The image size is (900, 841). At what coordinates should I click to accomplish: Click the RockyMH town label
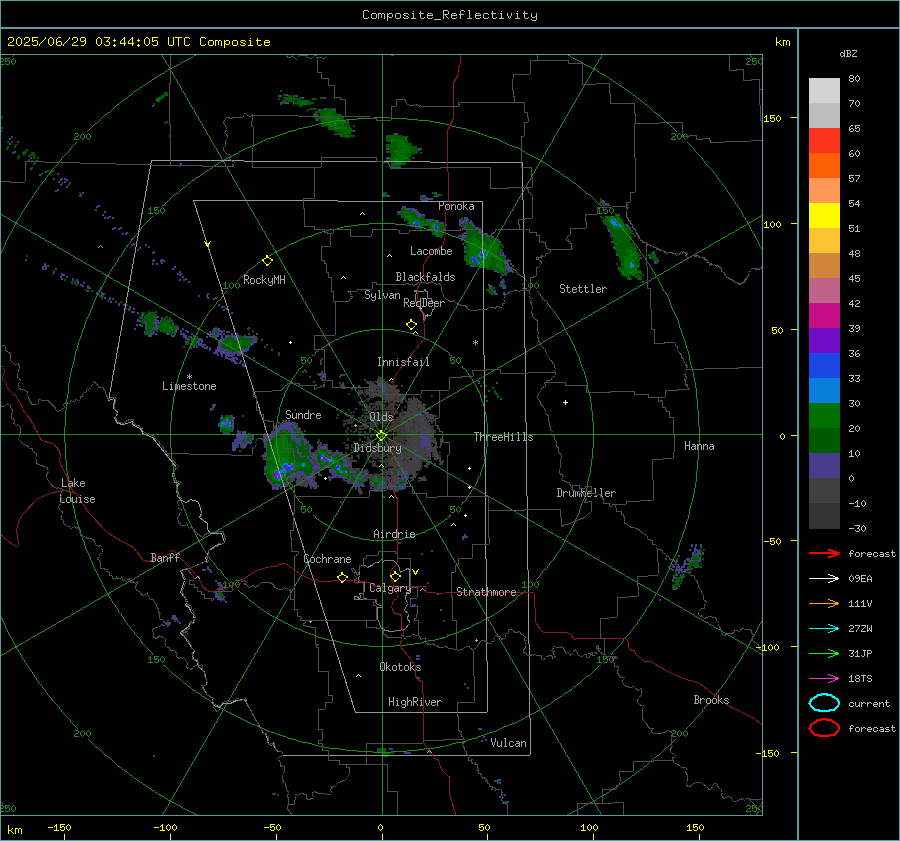point(264,280)
